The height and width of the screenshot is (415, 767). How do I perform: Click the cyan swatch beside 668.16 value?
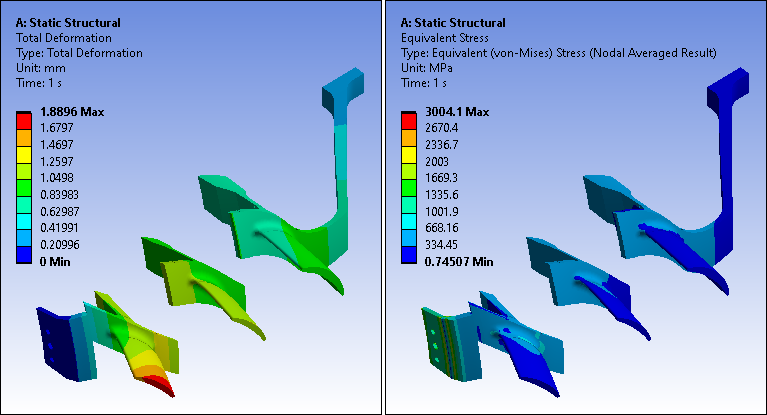coord(408,222)
